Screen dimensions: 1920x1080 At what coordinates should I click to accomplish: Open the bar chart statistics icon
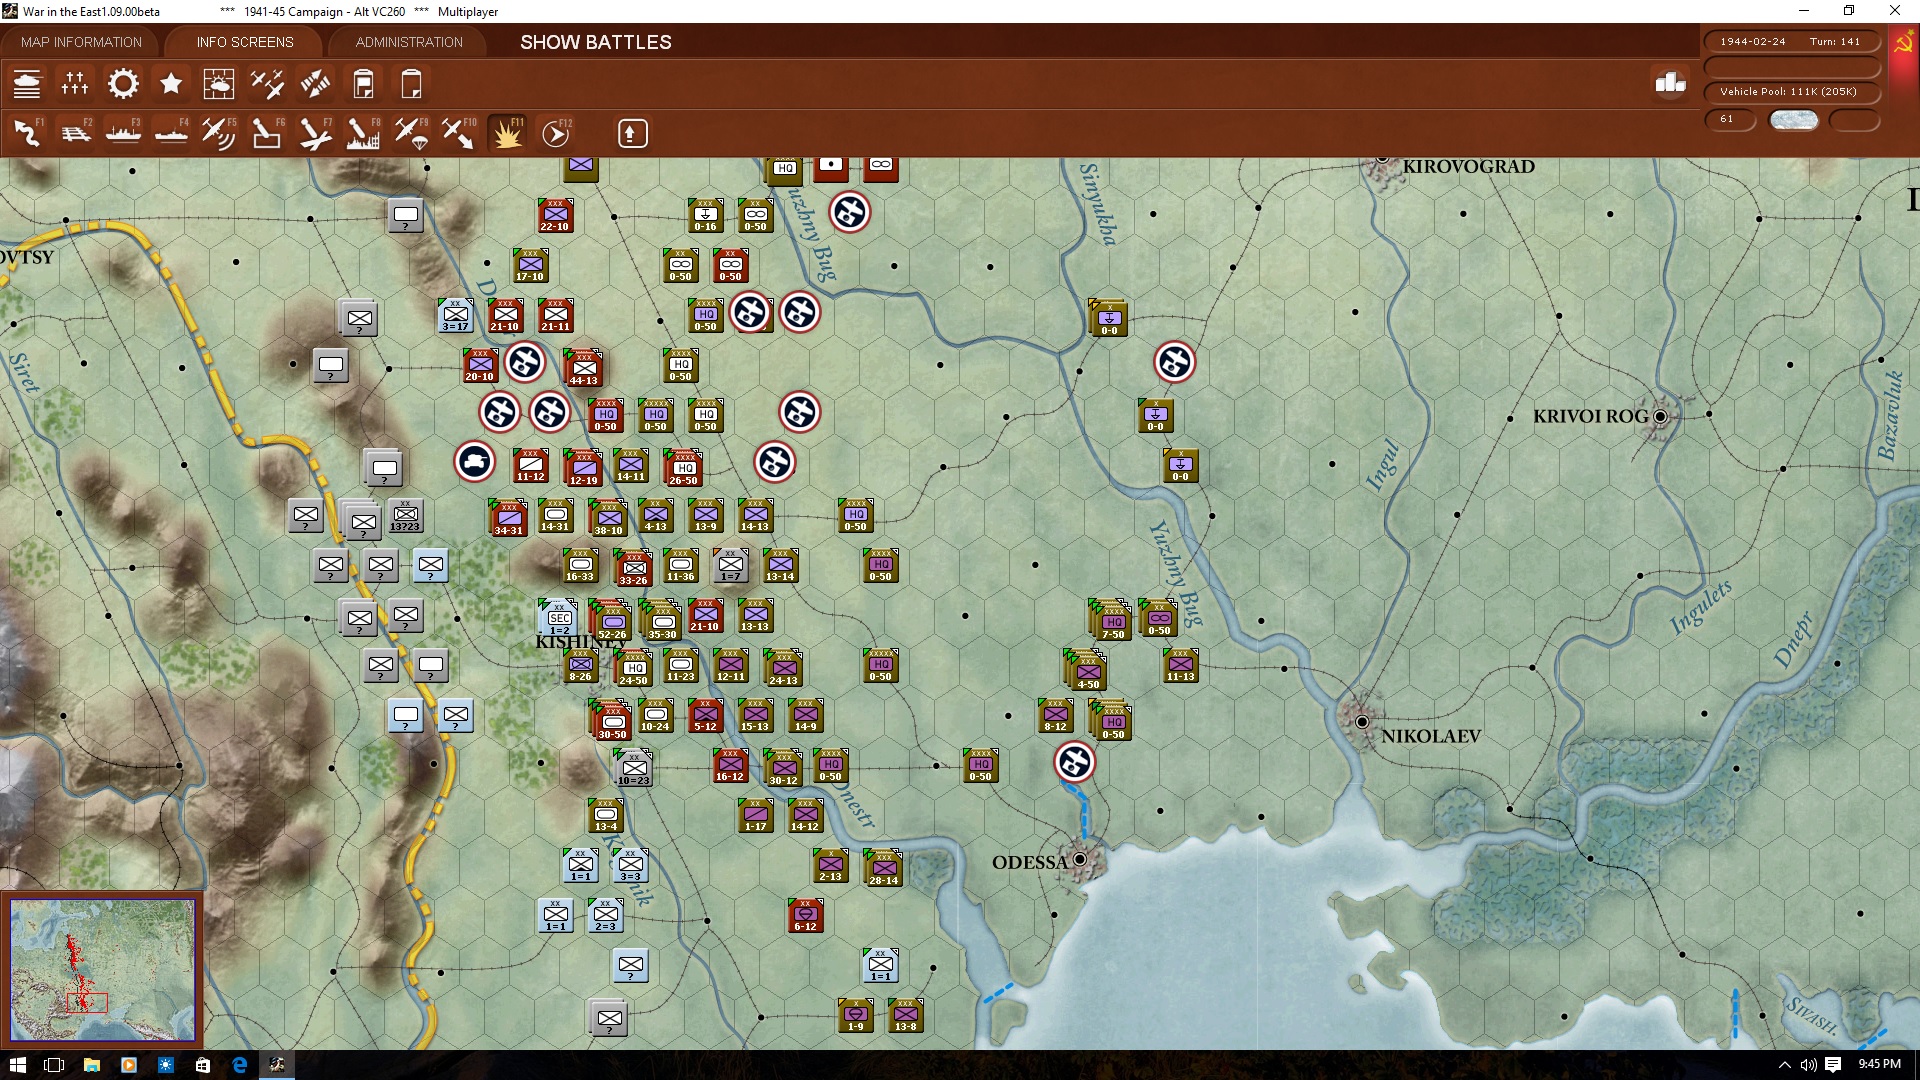coord(1670,83)
